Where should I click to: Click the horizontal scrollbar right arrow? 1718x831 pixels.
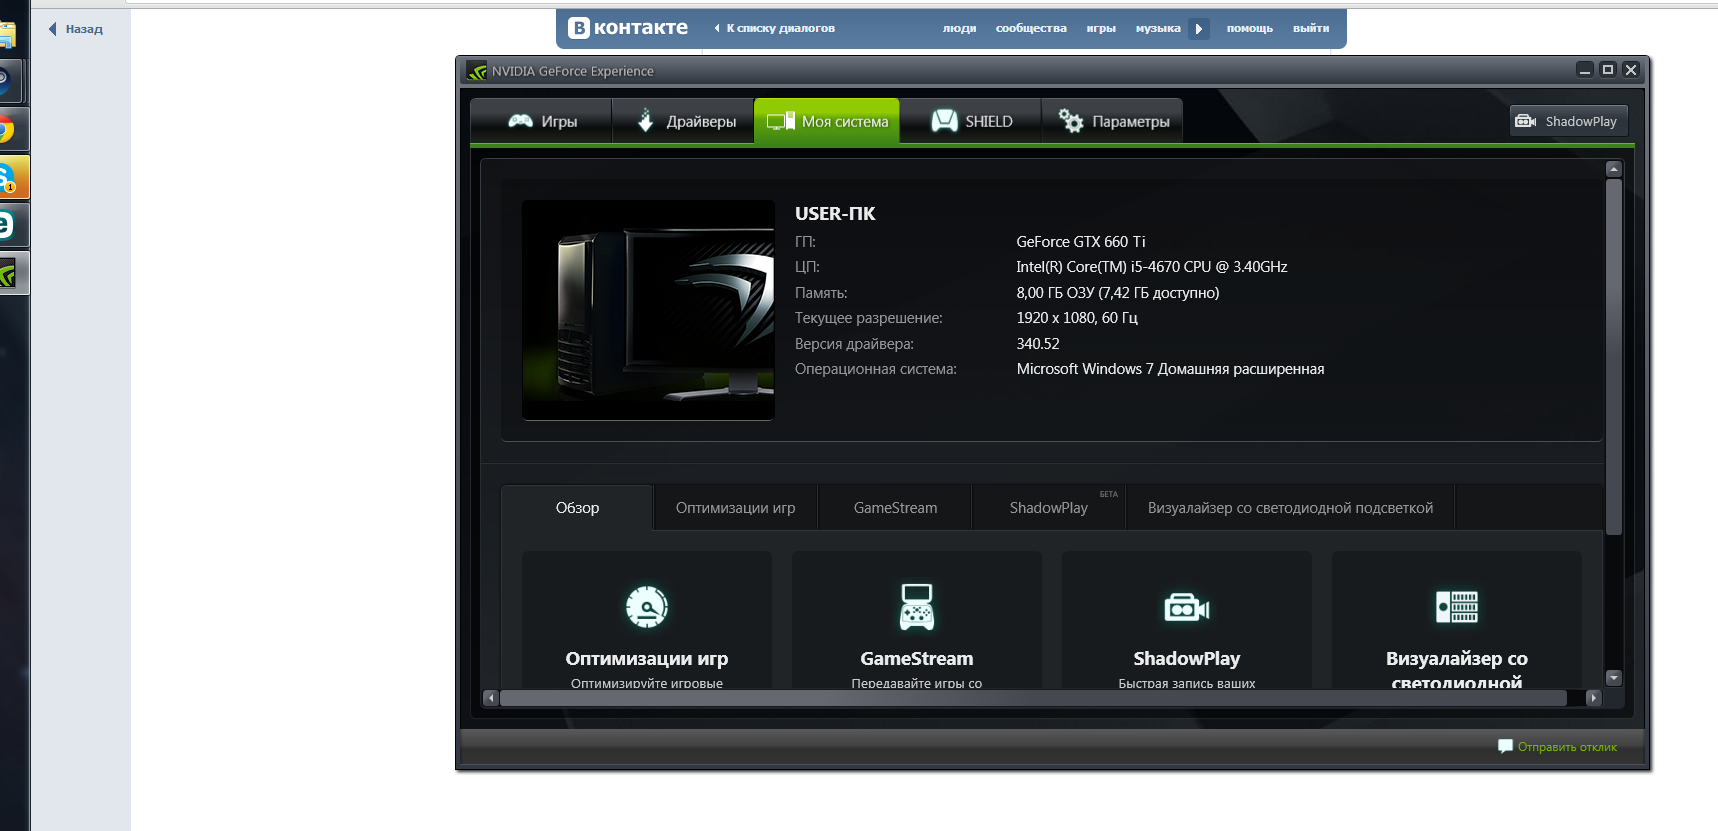pyautogui.click(x=1594, y=698)
